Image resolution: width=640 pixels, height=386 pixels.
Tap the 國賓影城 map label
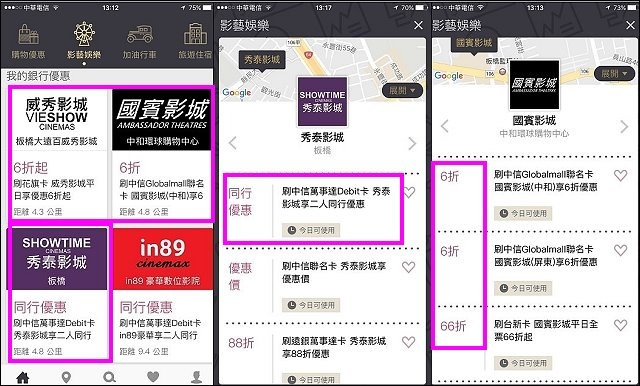(474, 43)
